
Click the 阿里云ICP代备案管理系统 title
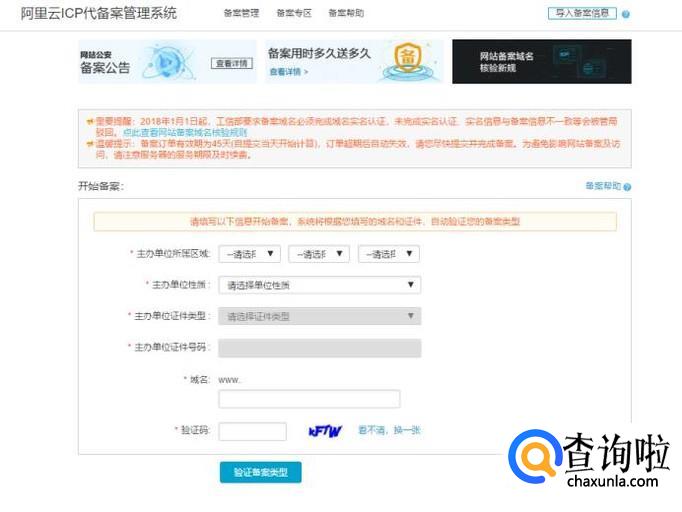(99, 13)
